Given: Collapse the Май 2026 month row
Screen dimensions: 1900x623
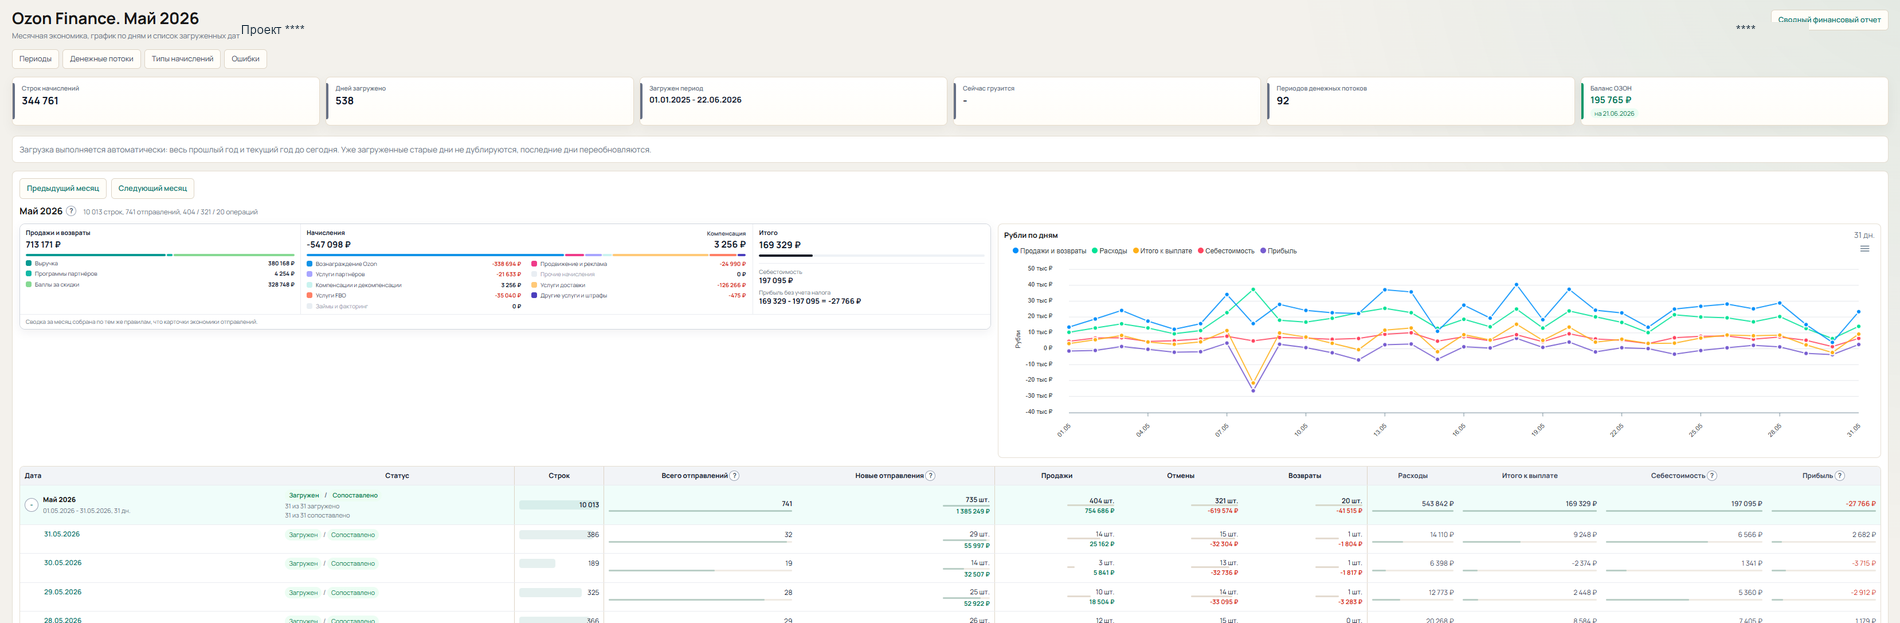Looking at the screenshot, I should 31,505.
